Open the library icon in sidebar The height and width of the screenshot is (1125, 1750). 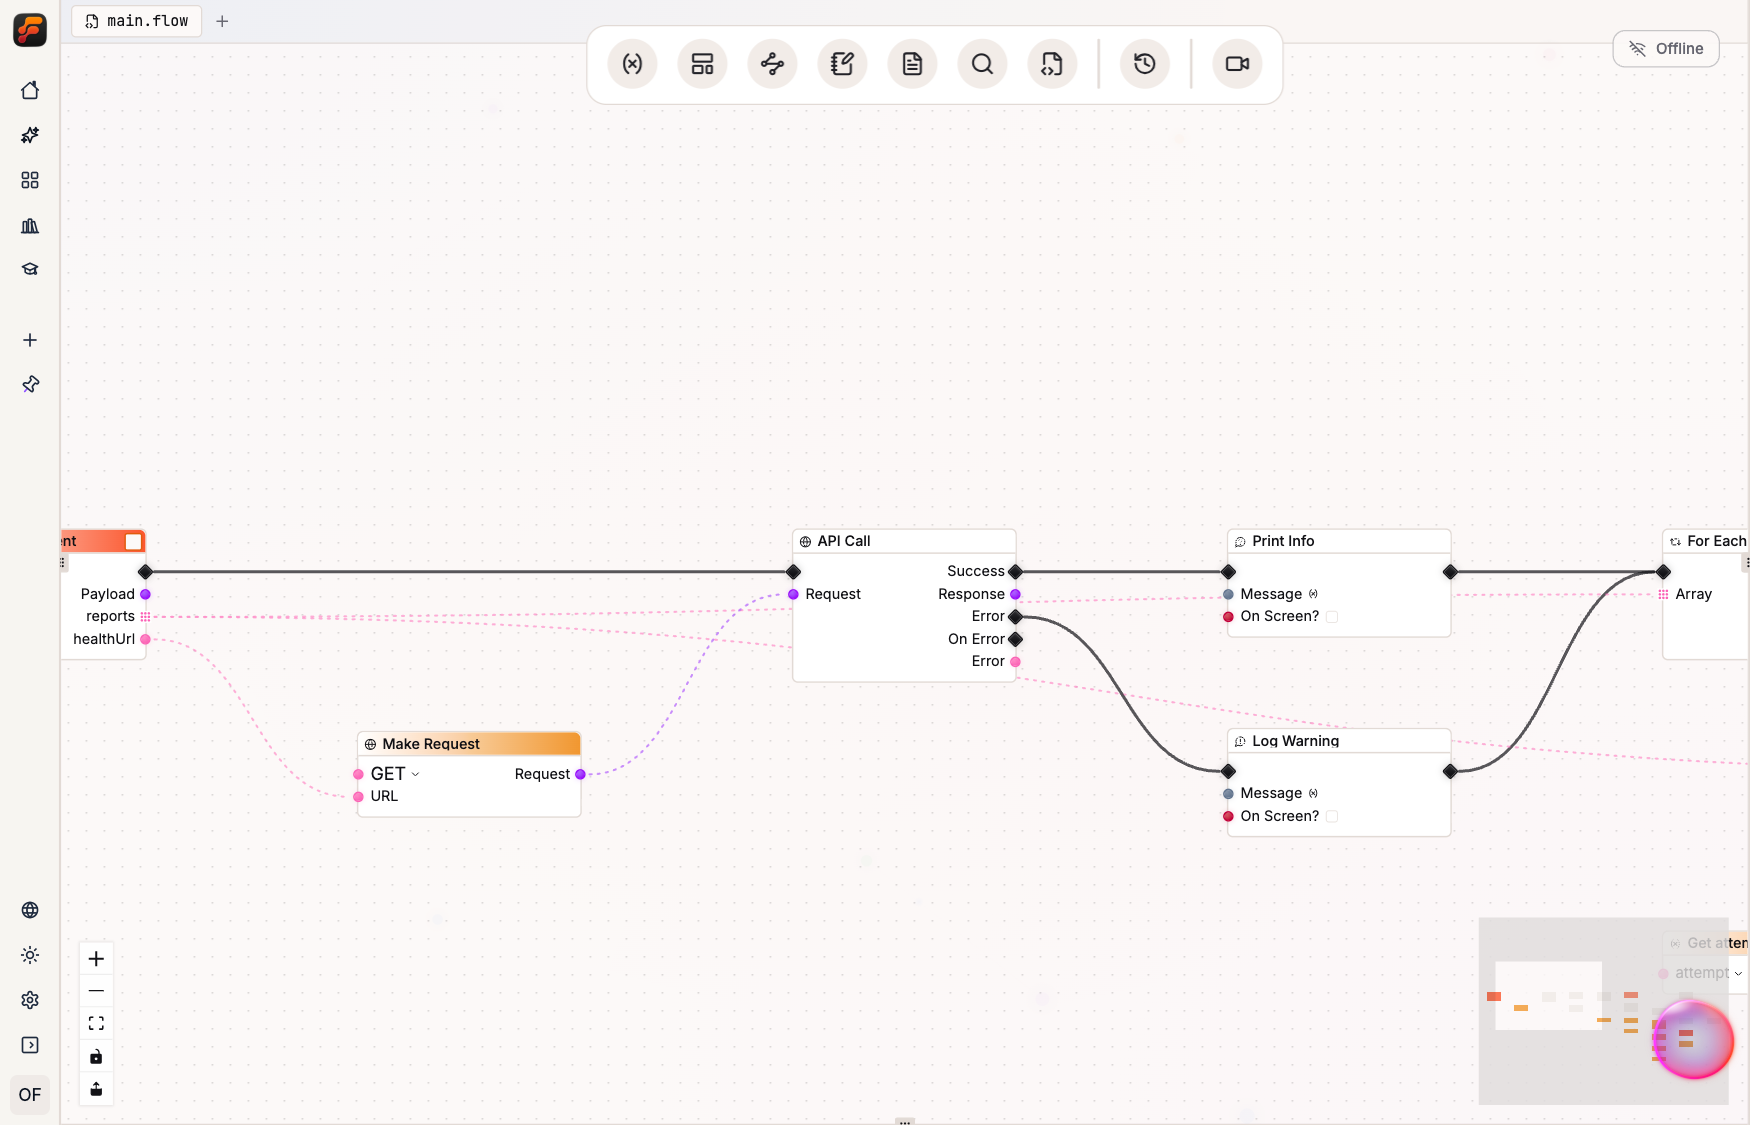point(30,226)
